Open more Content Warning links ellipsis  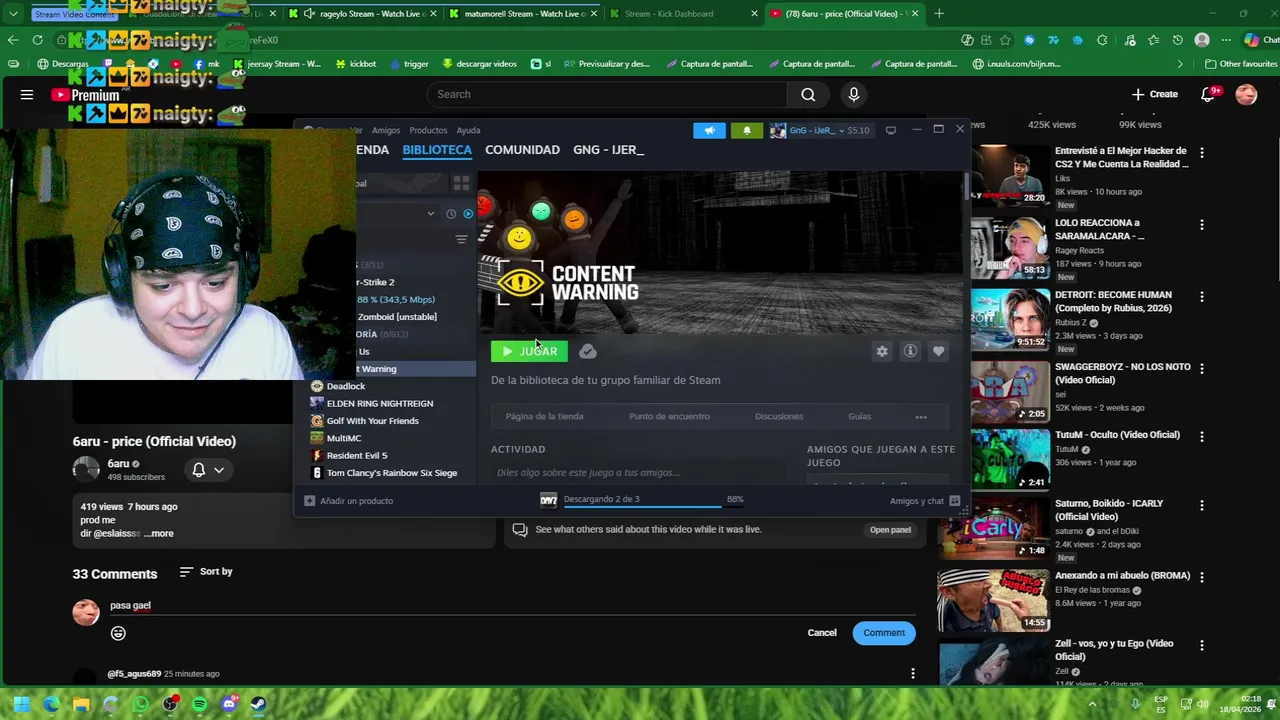point(921,417)
